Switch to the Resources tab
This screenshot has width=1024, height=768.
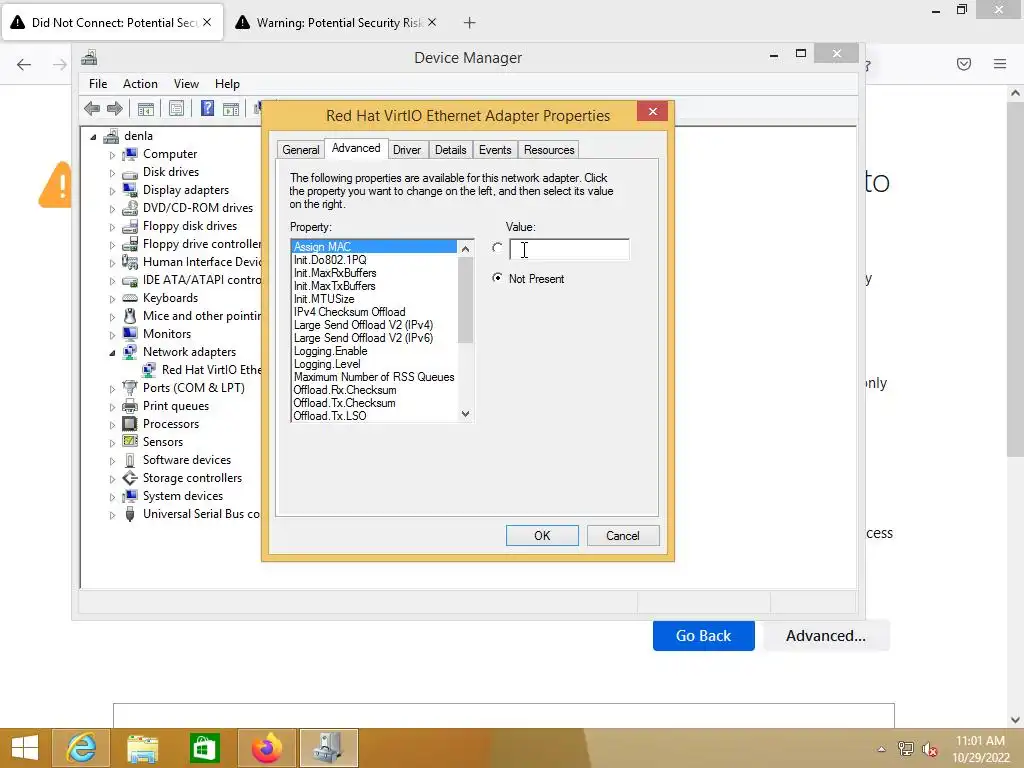(549, 150)
